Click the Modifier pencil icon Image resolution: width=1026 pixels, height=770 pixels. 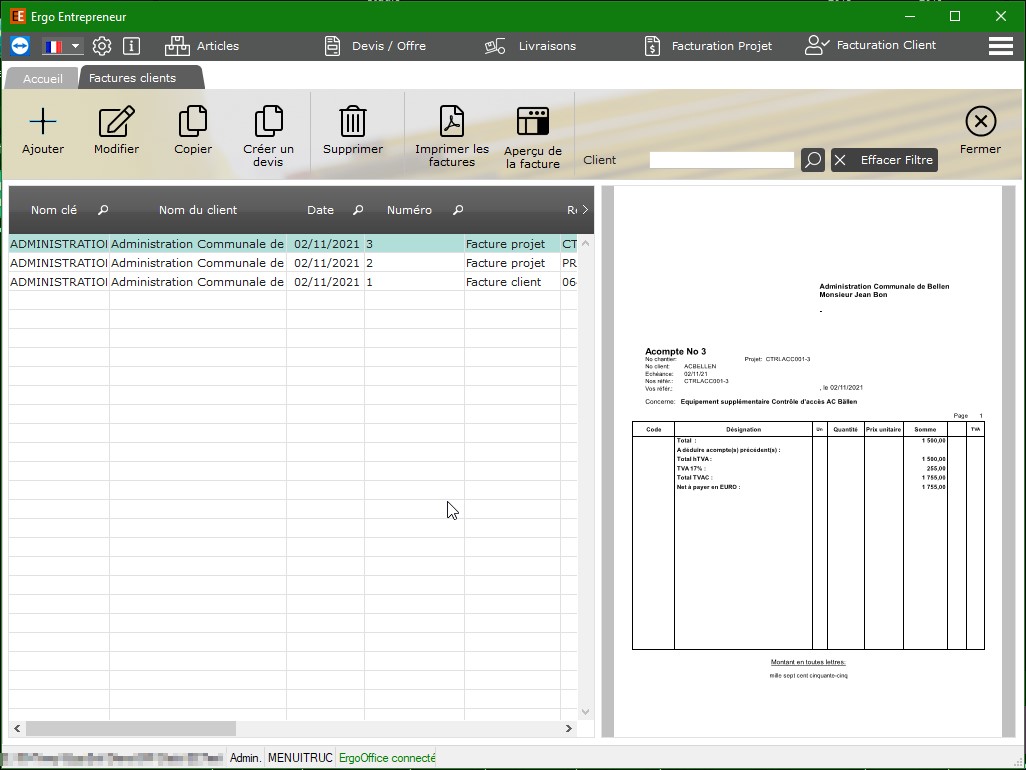pos(116,122)
